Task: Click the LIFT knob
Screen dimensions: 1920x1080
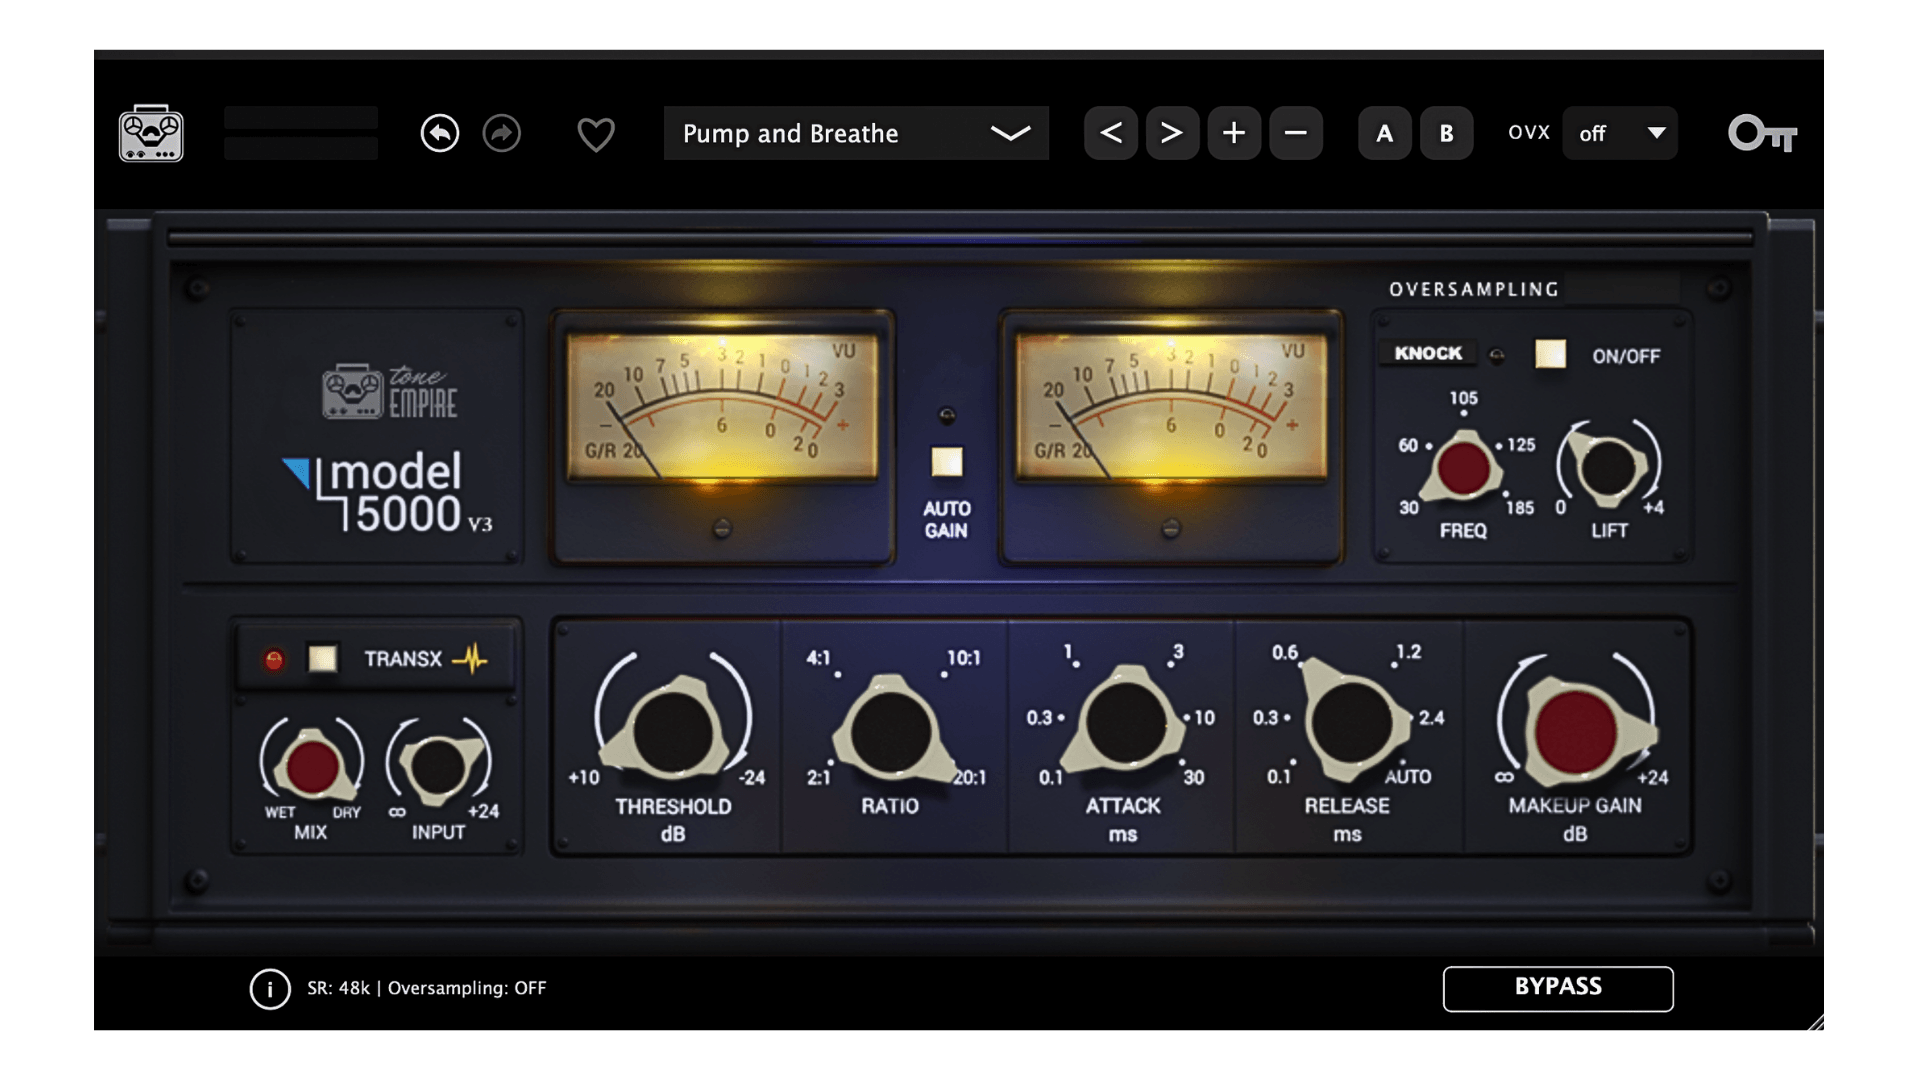Action: coord(1609,468)
